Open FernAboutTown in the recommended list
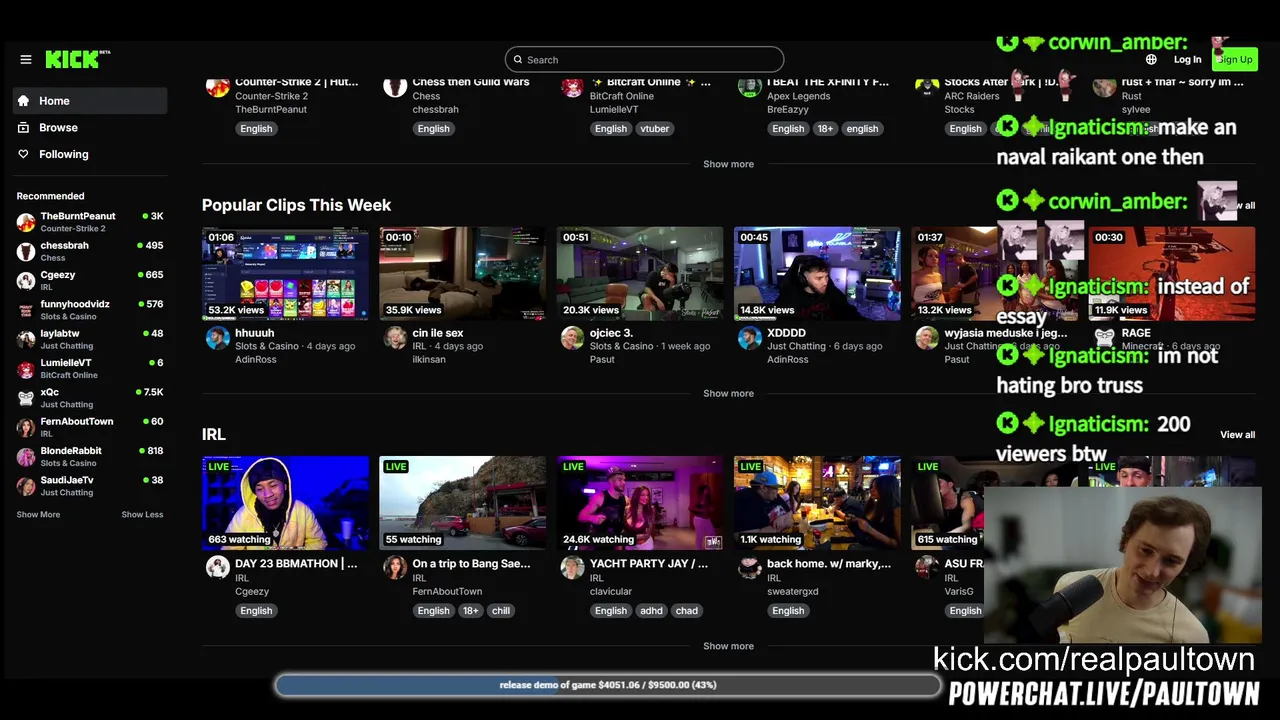The image size is (1280, 720). click(90, 427)
